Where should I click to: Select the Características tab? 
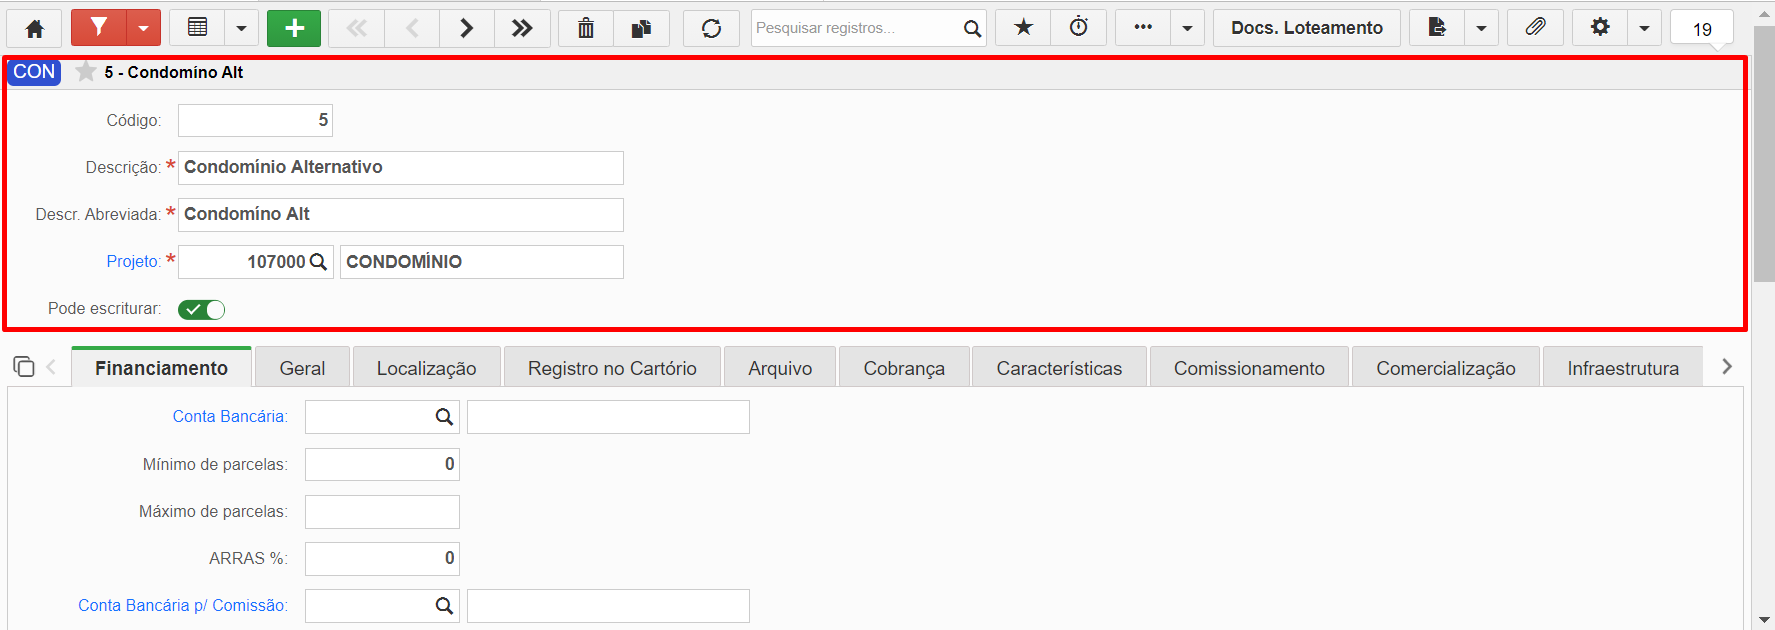point(1059,368)
